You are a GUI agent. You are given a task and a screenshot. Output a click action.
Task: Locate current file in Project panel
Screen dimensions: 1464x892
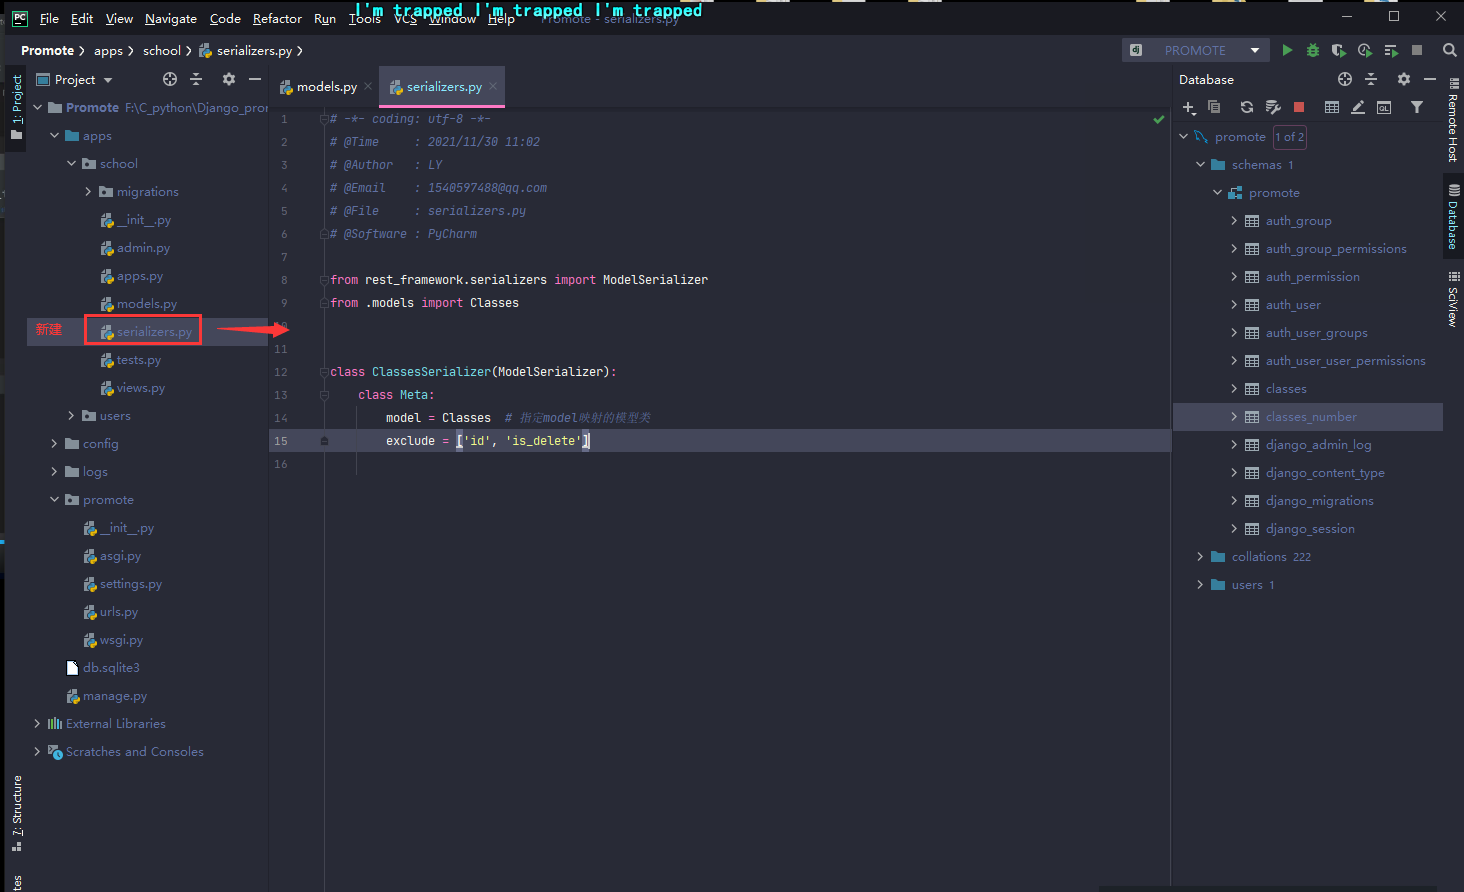(x=170, y=79)
